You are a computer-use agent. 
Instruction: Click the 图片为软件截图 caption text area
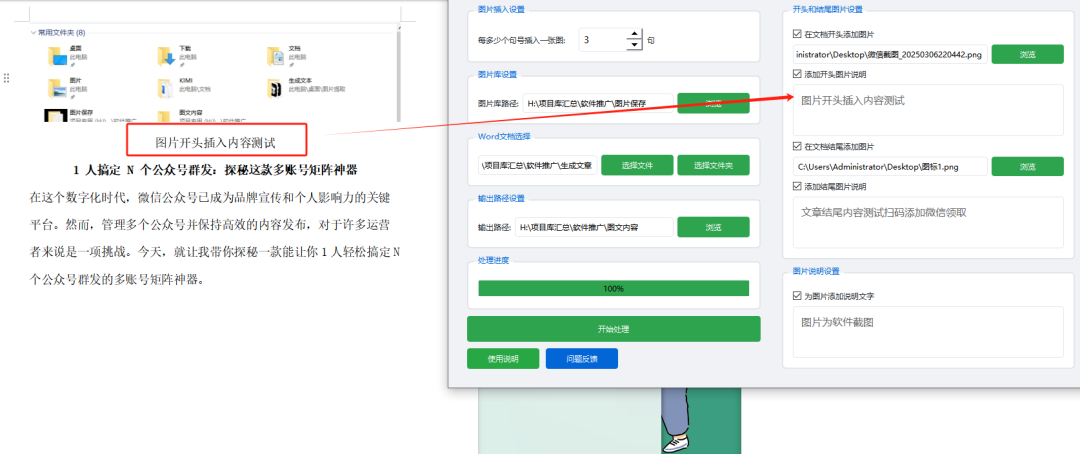tap(928, 332)
